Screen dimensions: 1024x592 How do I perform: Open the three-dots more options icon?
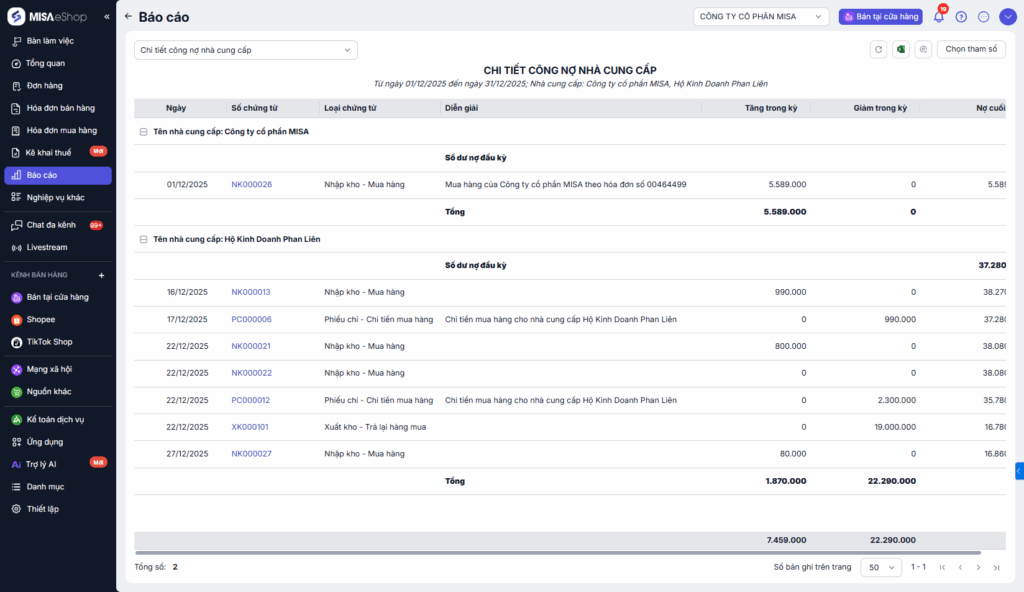click(983, 17)
